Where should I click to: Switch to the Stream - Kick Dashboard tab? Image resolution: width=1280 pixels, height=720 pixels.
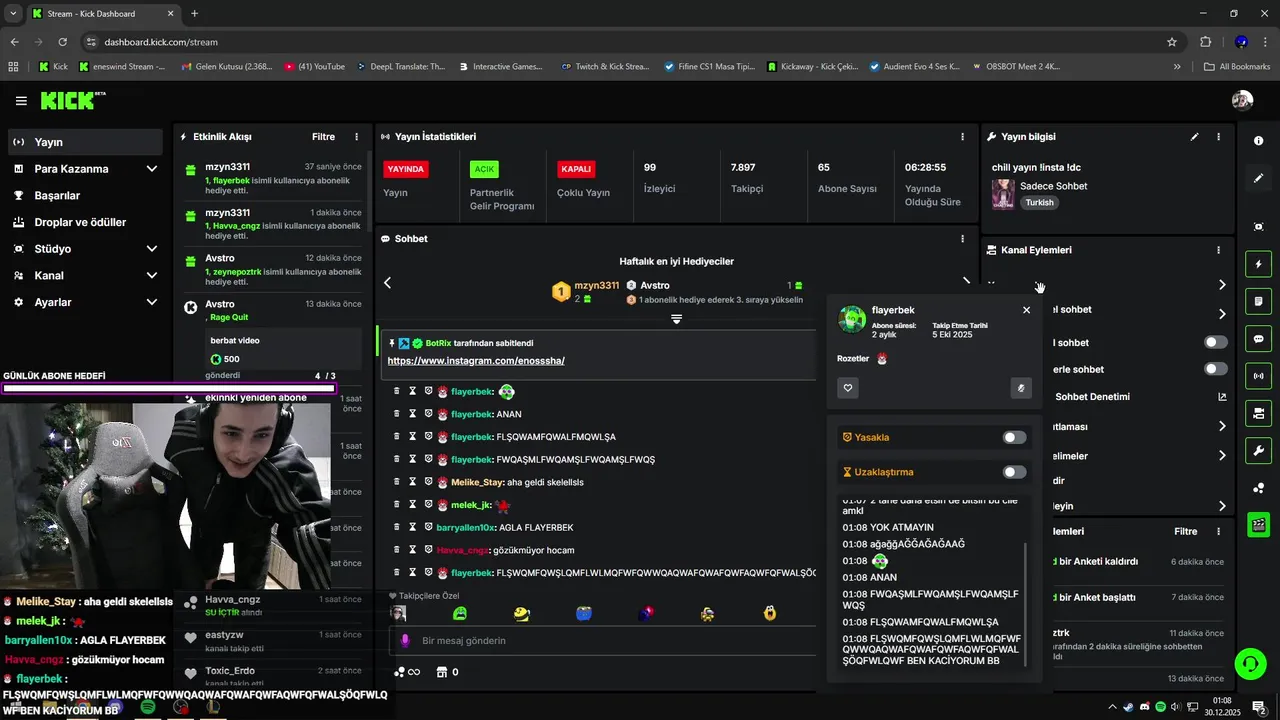pos(101,14)
